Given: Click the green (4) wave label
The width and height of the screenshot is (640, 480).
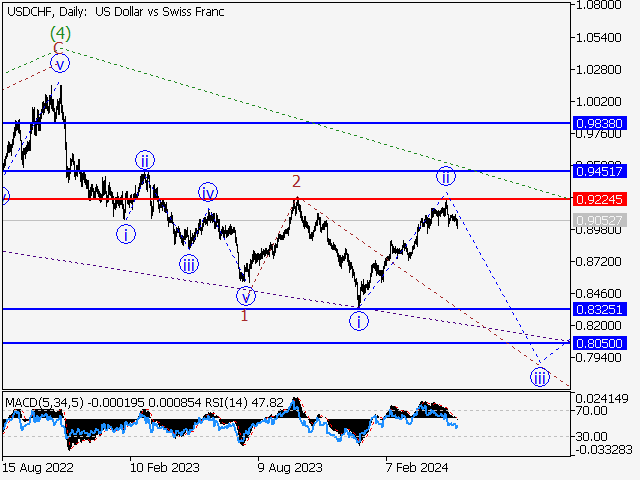Looking at the screenshot, I should [x=60, y=33].
